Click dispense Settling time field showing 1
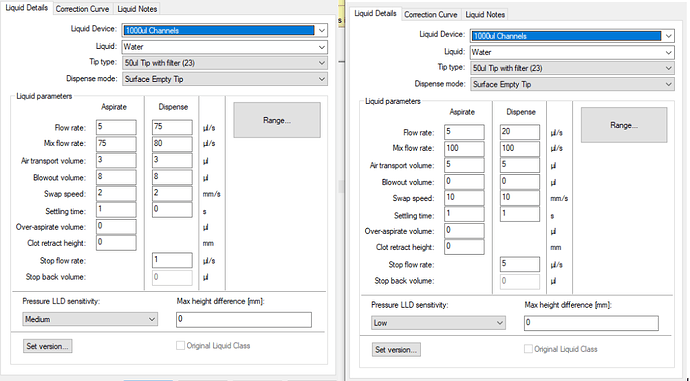The width and height of the screenshot is (690, 381). point(520,214)
